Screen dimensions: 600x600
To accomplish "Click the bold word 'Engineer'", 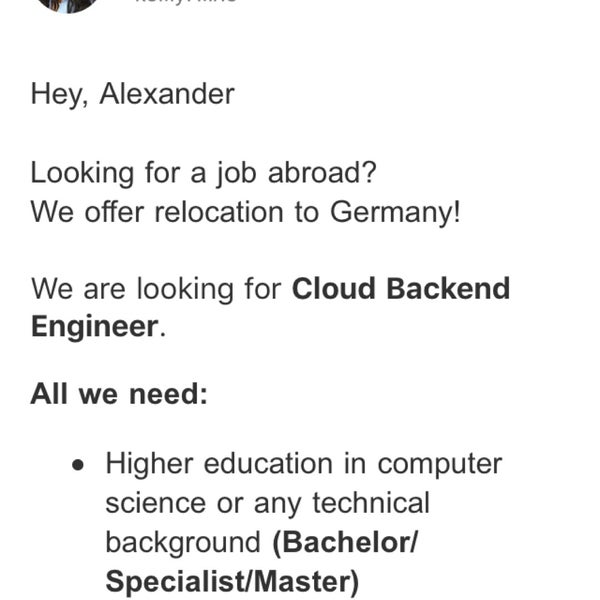I will 95,327.
